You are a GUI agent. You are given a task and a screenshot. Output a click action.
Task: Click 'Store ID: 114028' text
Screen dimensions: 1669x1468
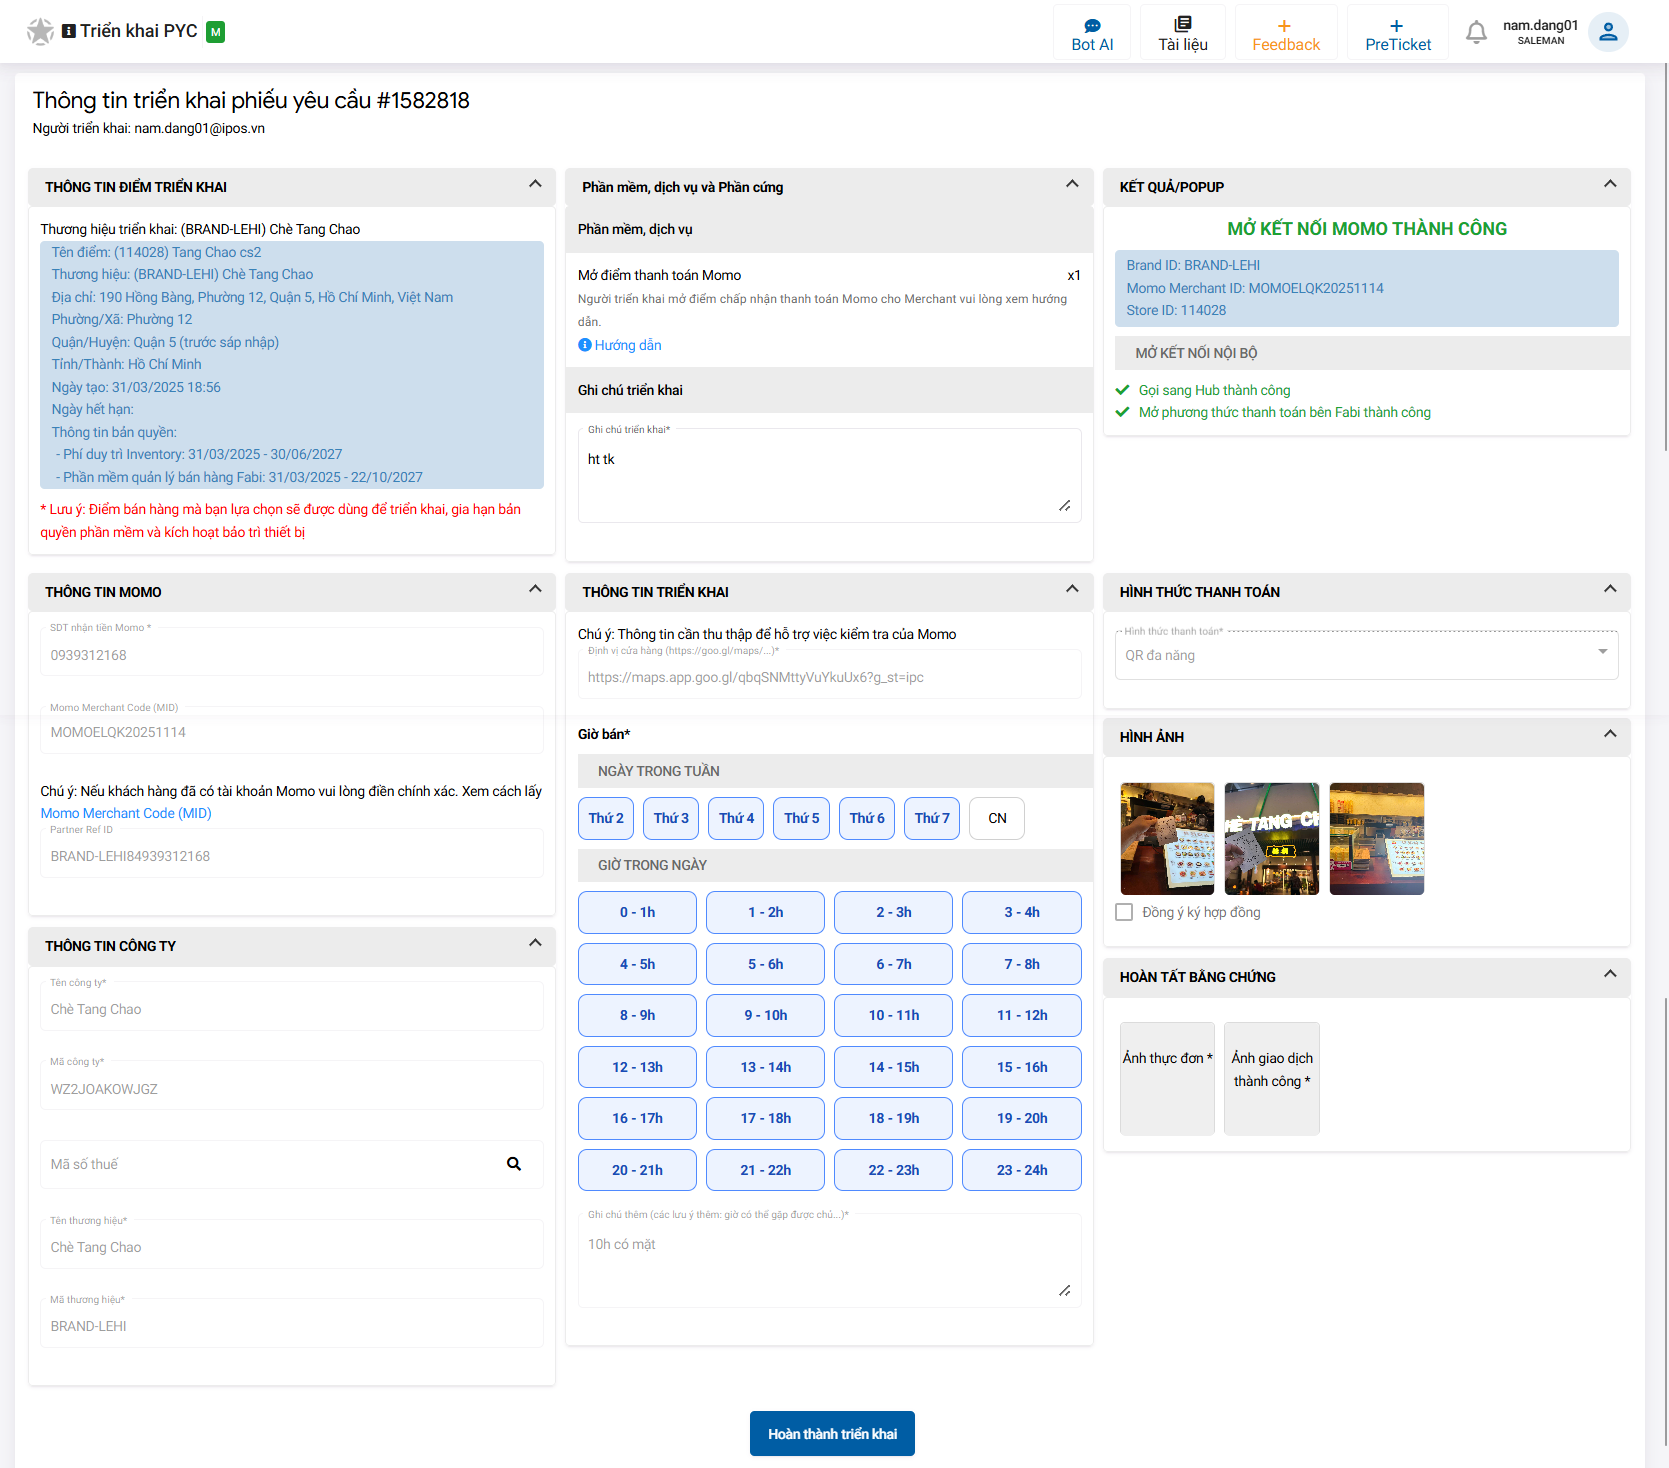click(1176, 310)
